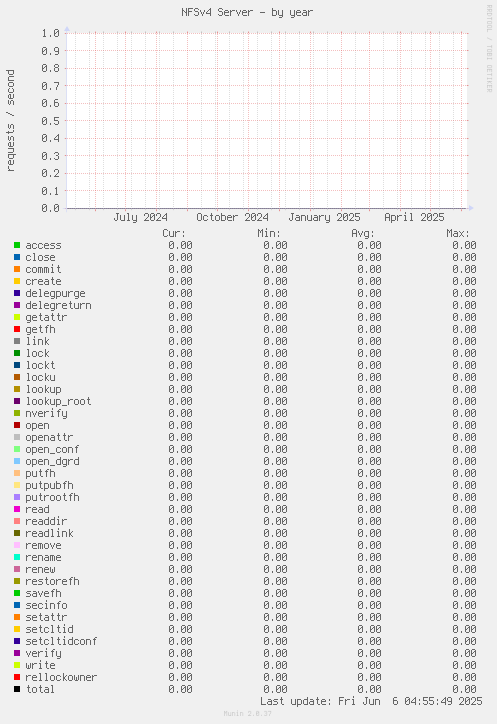This screenshot has width=497, height=724.
Task: Click the October 2024 axis label
Action: 232,217
